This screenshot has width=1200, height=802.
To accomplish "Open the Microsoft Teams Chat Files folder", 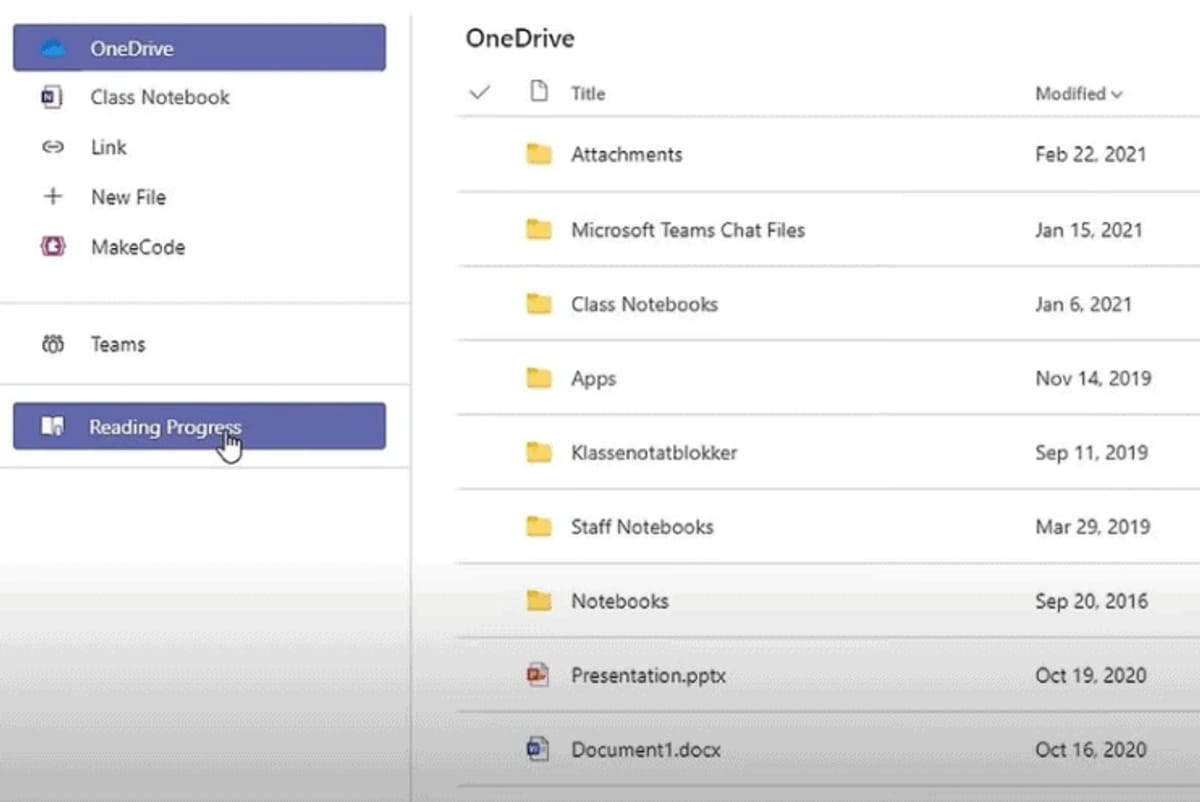I will coord(687,230).
